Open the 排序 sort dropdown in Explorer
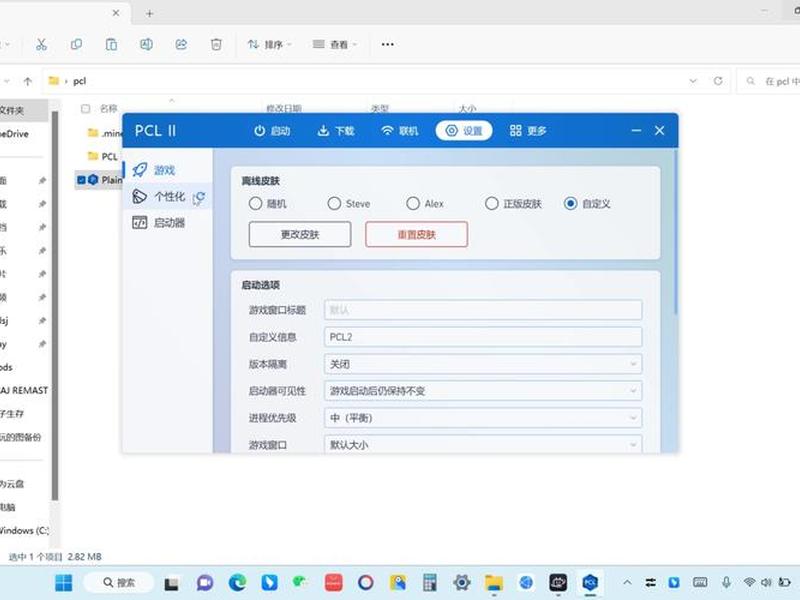The width and height of the screenshot is (800, 600). pyautogui.click(x=269, y=44)
